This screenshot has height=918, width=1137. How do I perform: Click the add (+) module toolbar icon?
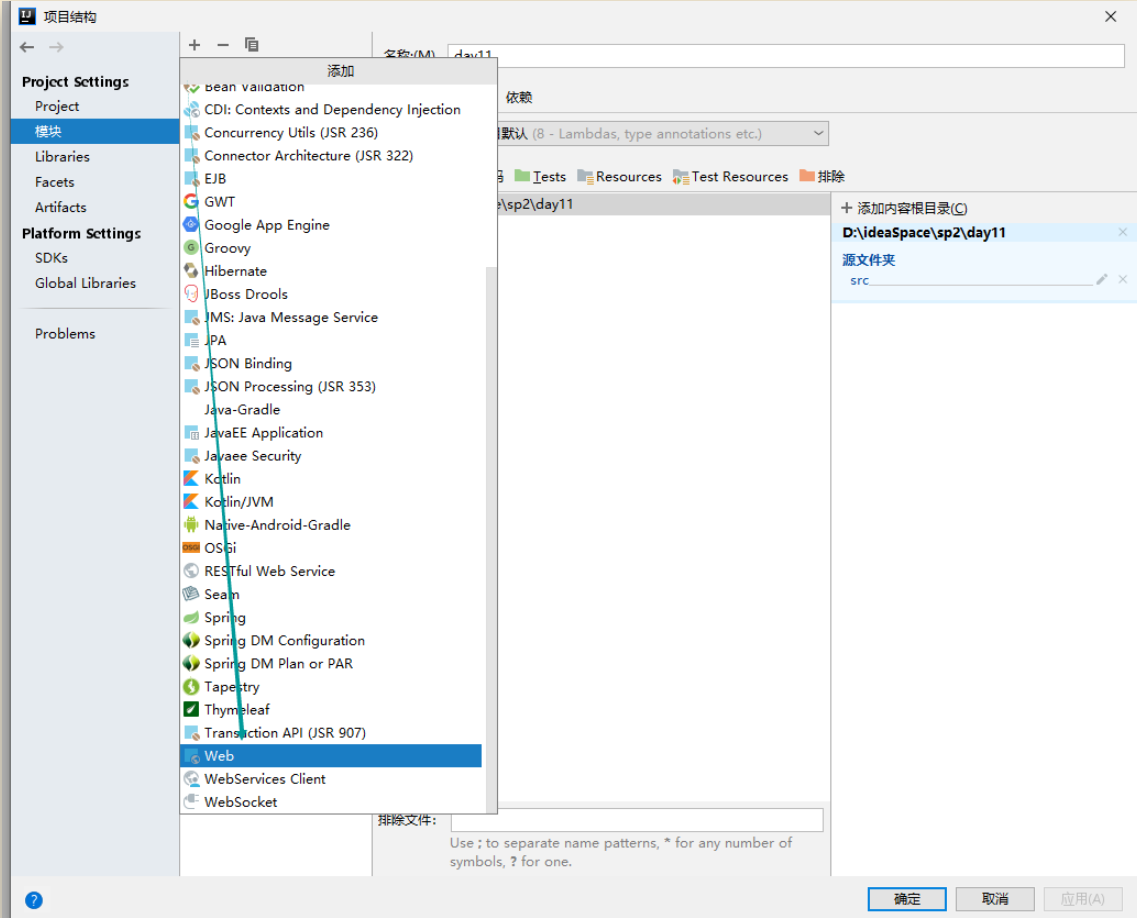pos(194,45)
